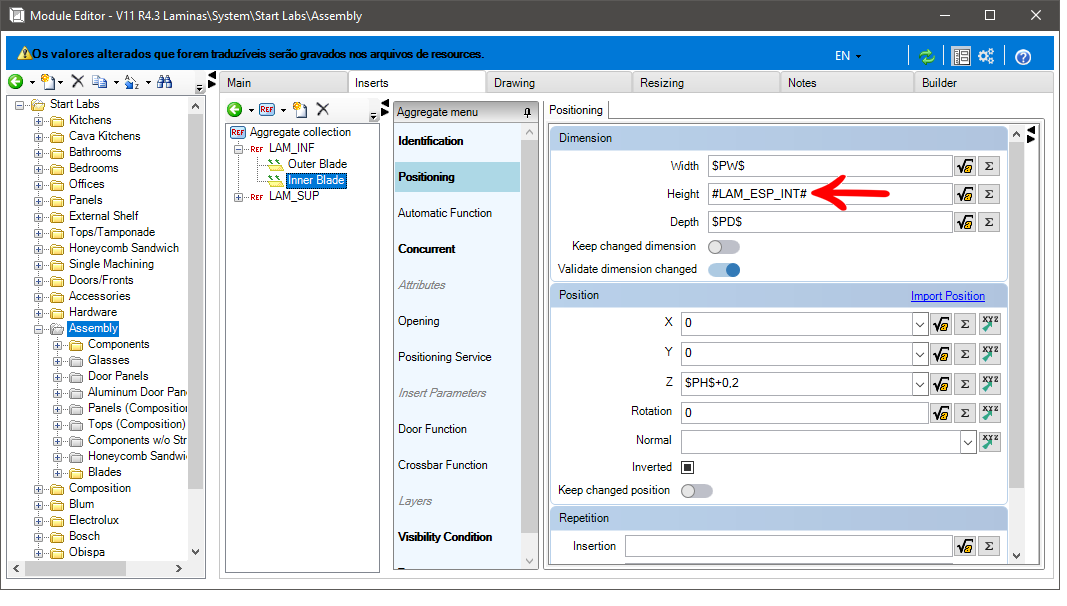Click sigma icon next to Height field
The image size is (1067, 606).
click(x=989, y=195)
